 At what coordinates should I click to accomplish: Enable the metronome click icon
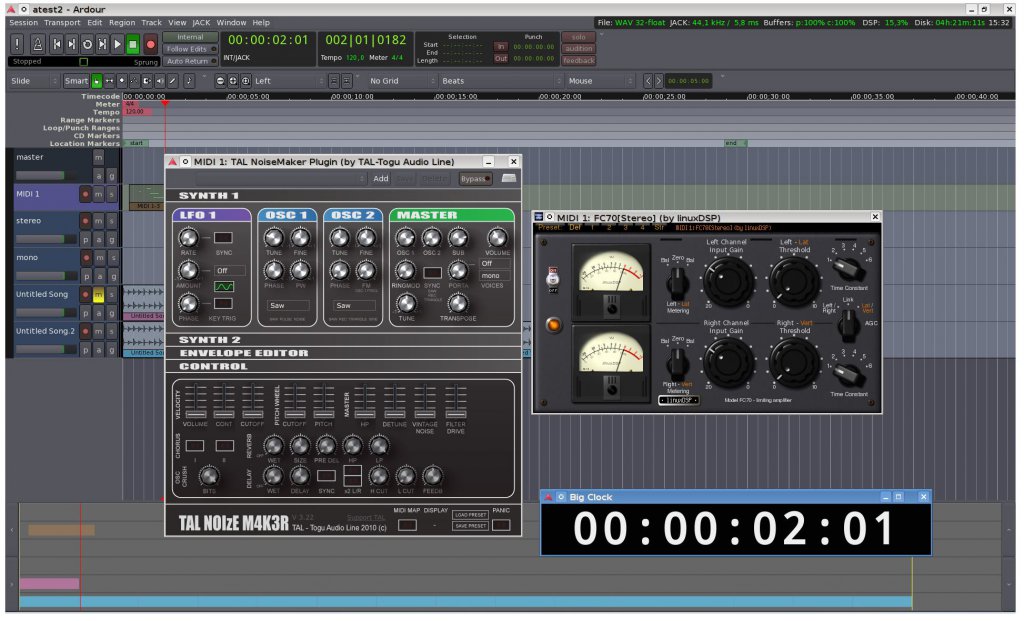(x=38, y=44)
